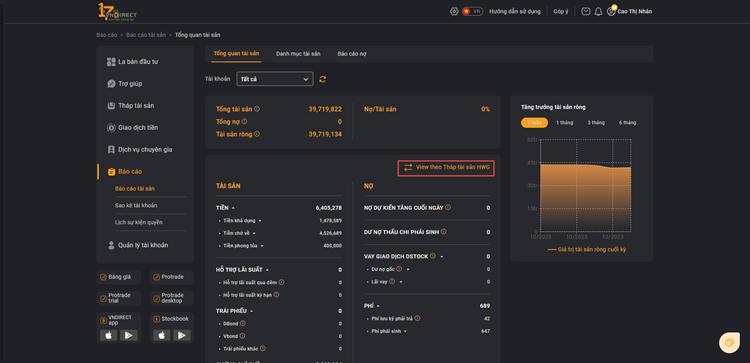
Task: Open the notifications bell icon
Action: pos(598,11)
